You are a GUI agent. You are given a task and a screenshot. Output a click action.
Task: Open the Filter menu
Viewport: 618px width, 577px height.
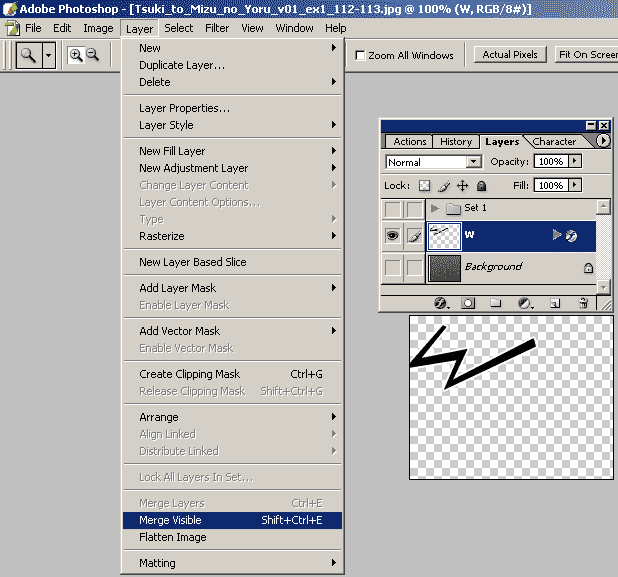click(x=217, y=28)
